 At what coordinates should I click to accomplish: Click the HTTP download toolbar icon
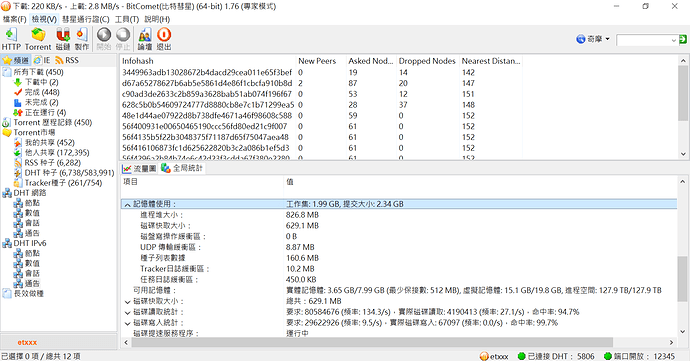(11, 39)
